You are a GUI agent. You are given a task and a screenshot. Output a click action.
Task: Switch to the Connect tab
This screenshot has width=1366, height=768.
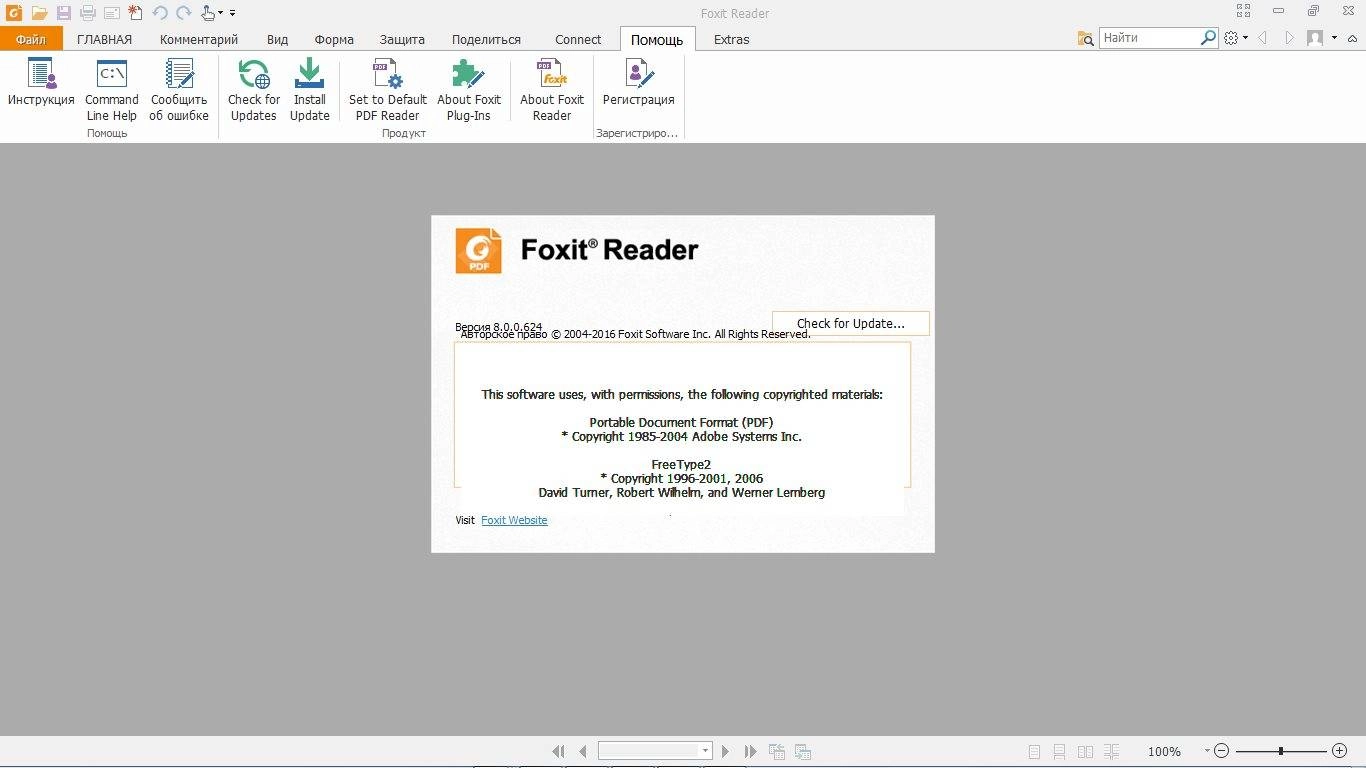pyautogui.click(x=578, y=39)
